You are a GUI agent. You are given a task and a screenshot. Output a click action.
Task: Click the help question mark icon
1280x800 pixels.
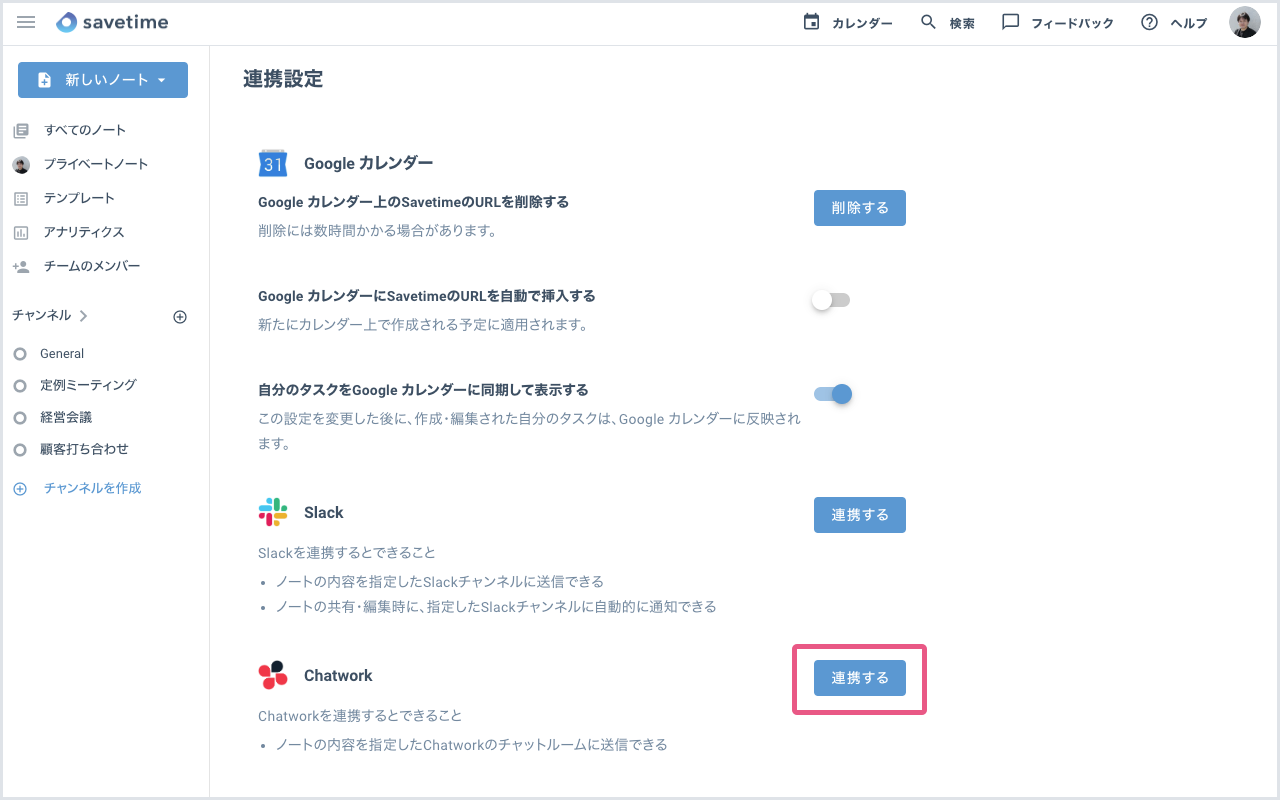[1149, 22]
